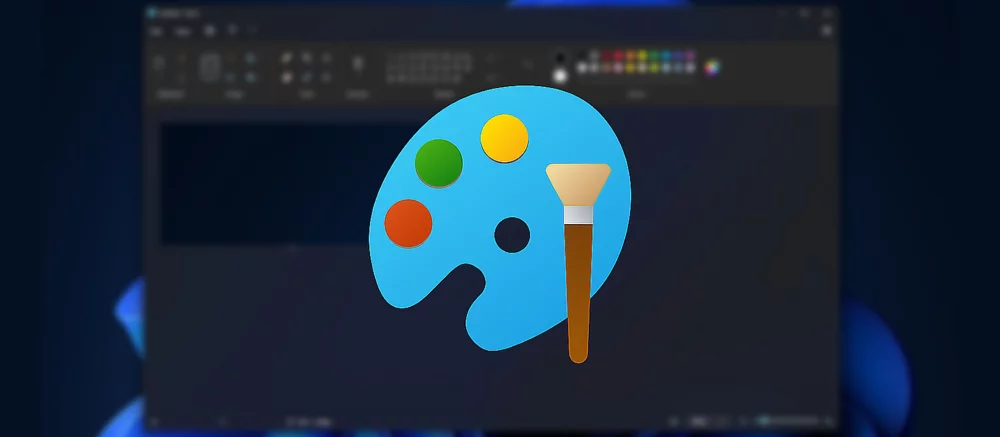Select the black Color 1 circle

click(x=560, y=58)
